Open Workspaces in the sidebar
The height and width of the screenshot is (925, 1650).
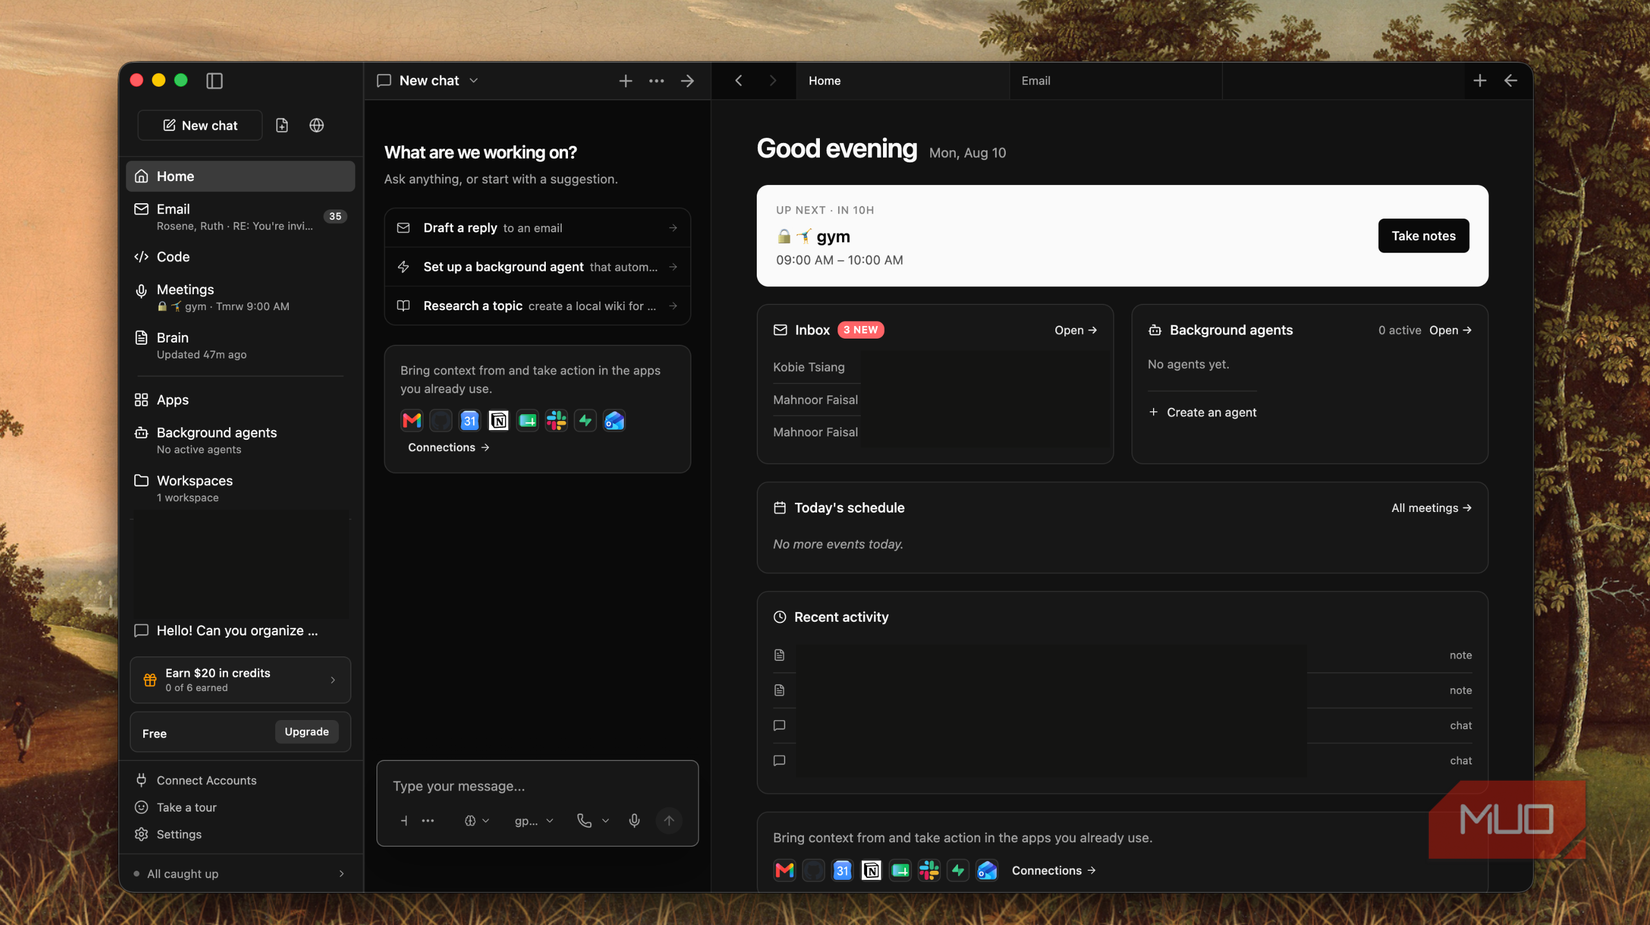pyautogui.click(x=240, y=488)
